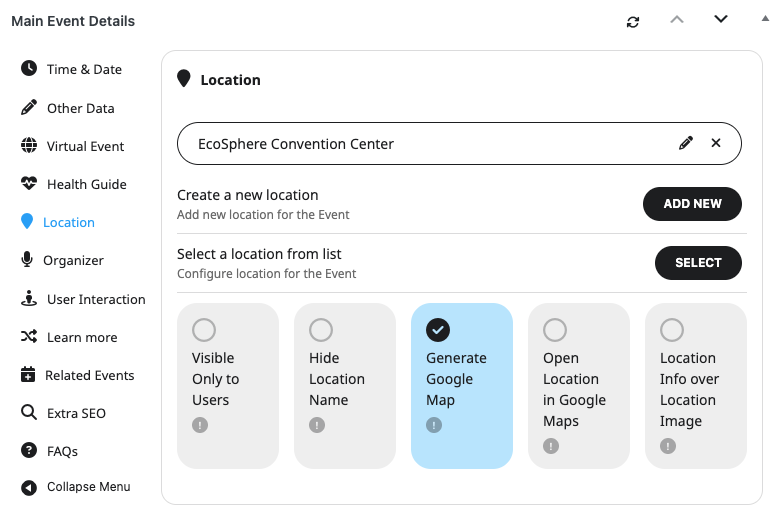Enable Open Location in Google Maps

click(x=555, y=330)
